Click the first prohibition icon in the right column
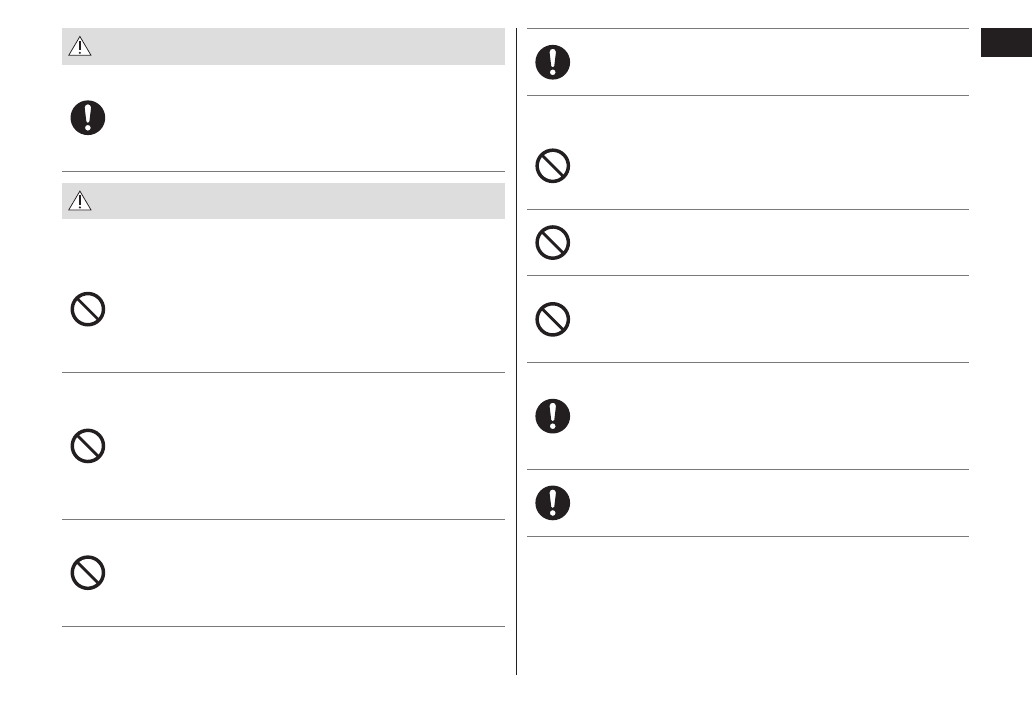The width and height of the screenshot is (1032, 726). pos(553,166)
